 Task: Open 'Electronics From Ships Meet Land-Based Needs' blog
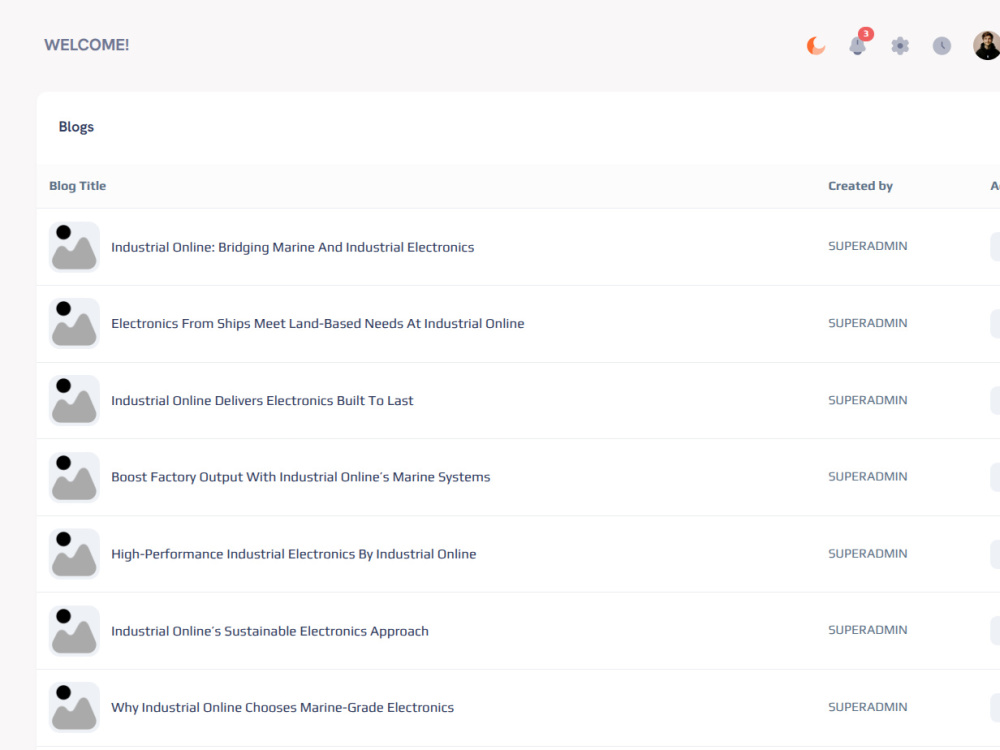click(x=318, y=323)
